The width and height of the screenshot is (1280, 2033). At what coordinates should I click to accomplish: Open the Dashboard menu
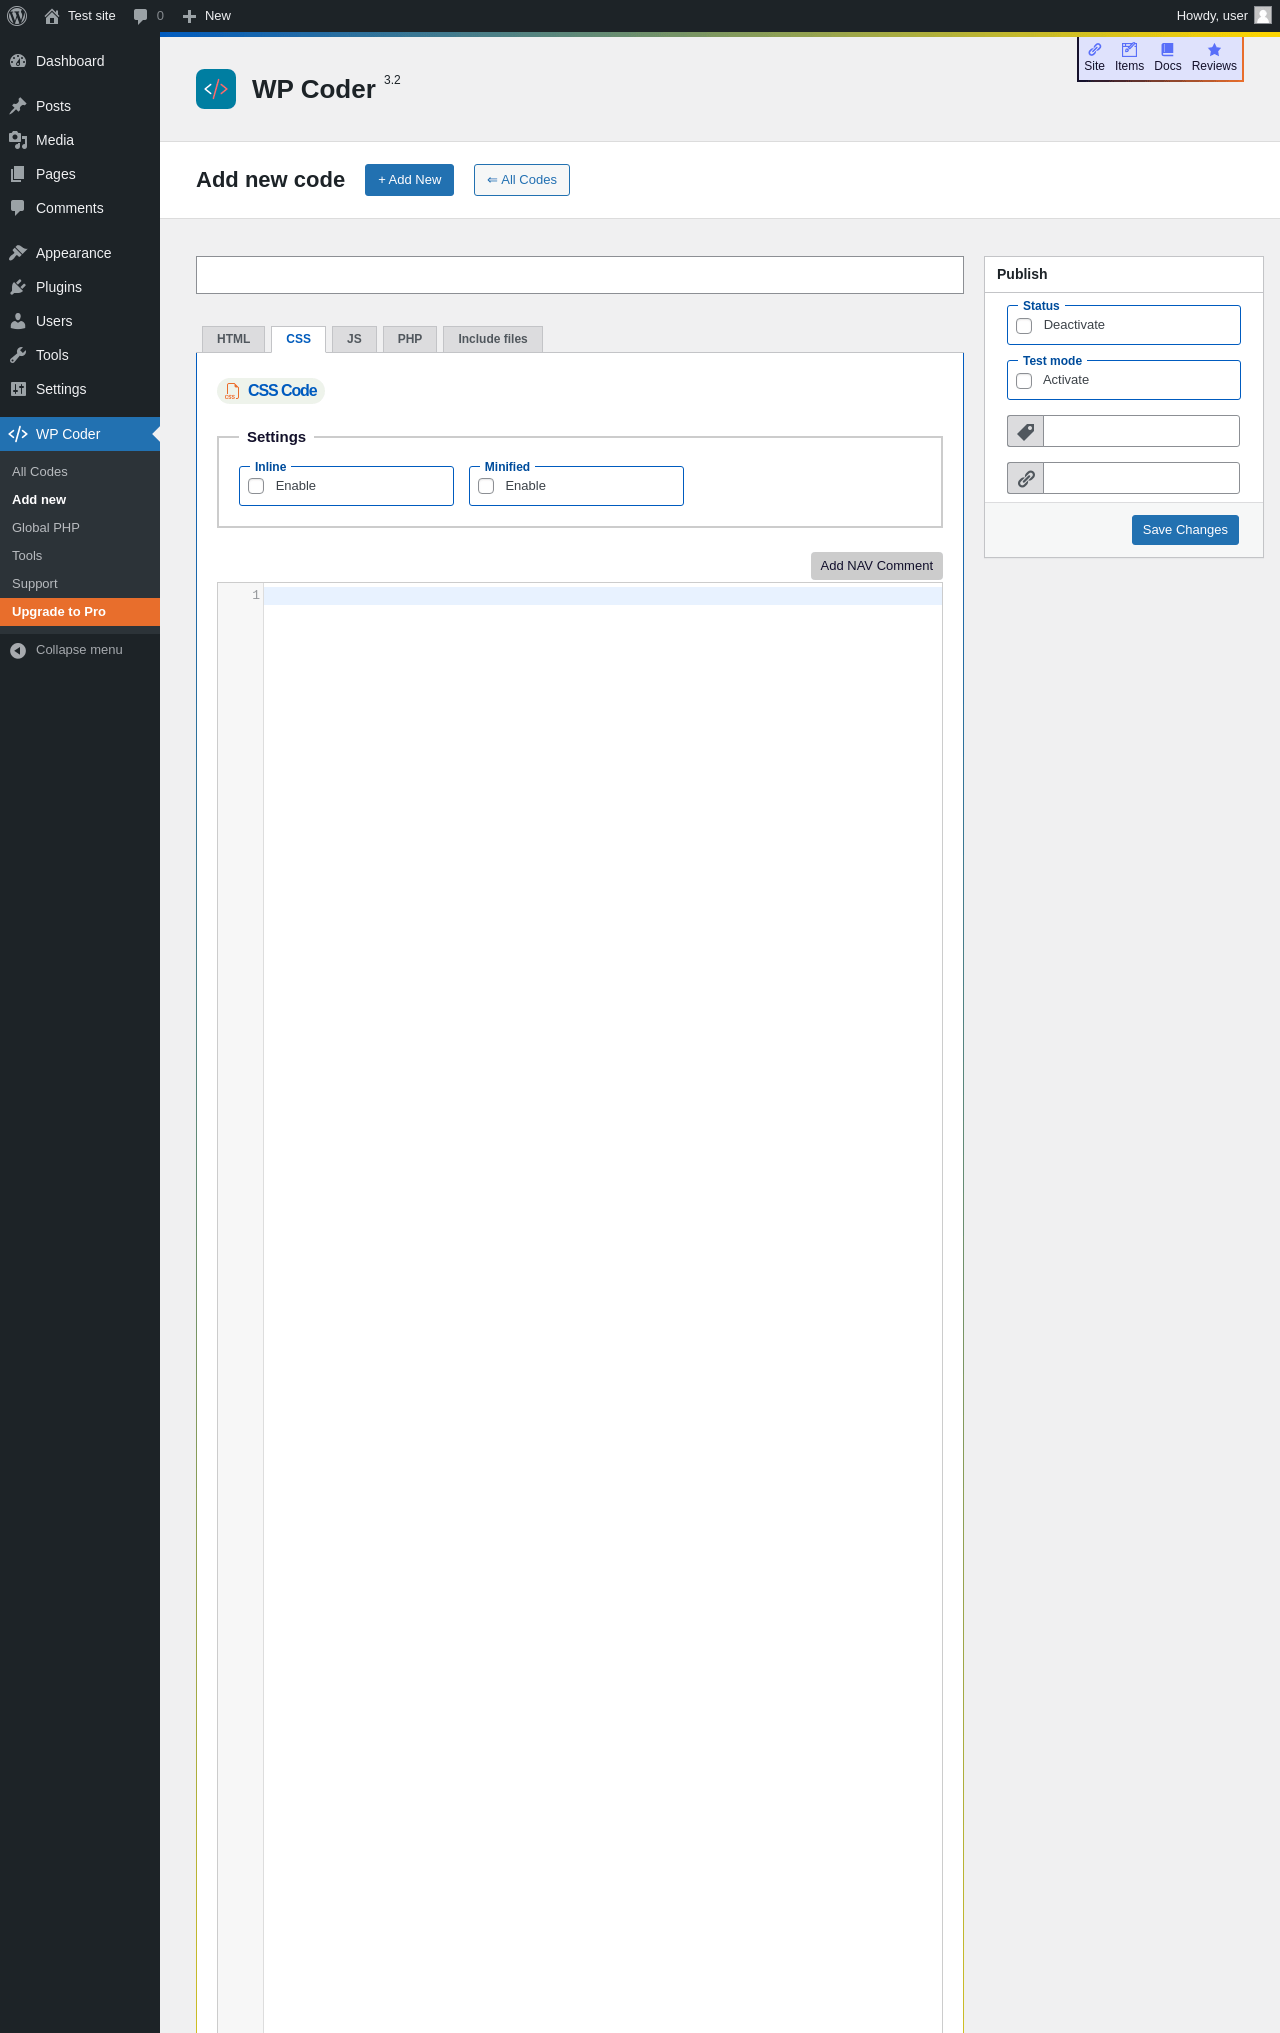pyautogui.click(x=80, y=61)
